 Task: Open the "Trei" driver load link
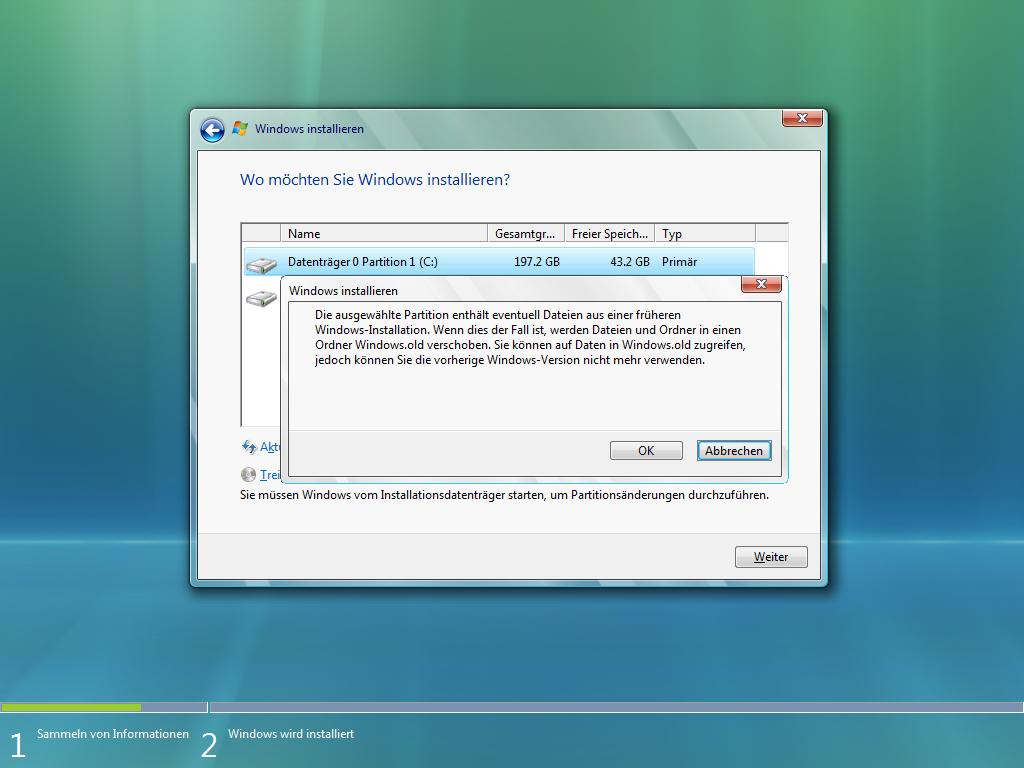(x=270, y=475)
